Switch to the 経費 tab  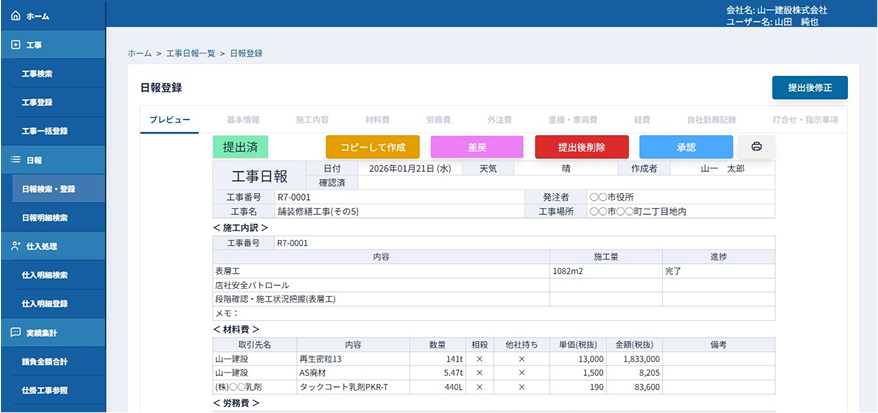[x=642, y=120]
